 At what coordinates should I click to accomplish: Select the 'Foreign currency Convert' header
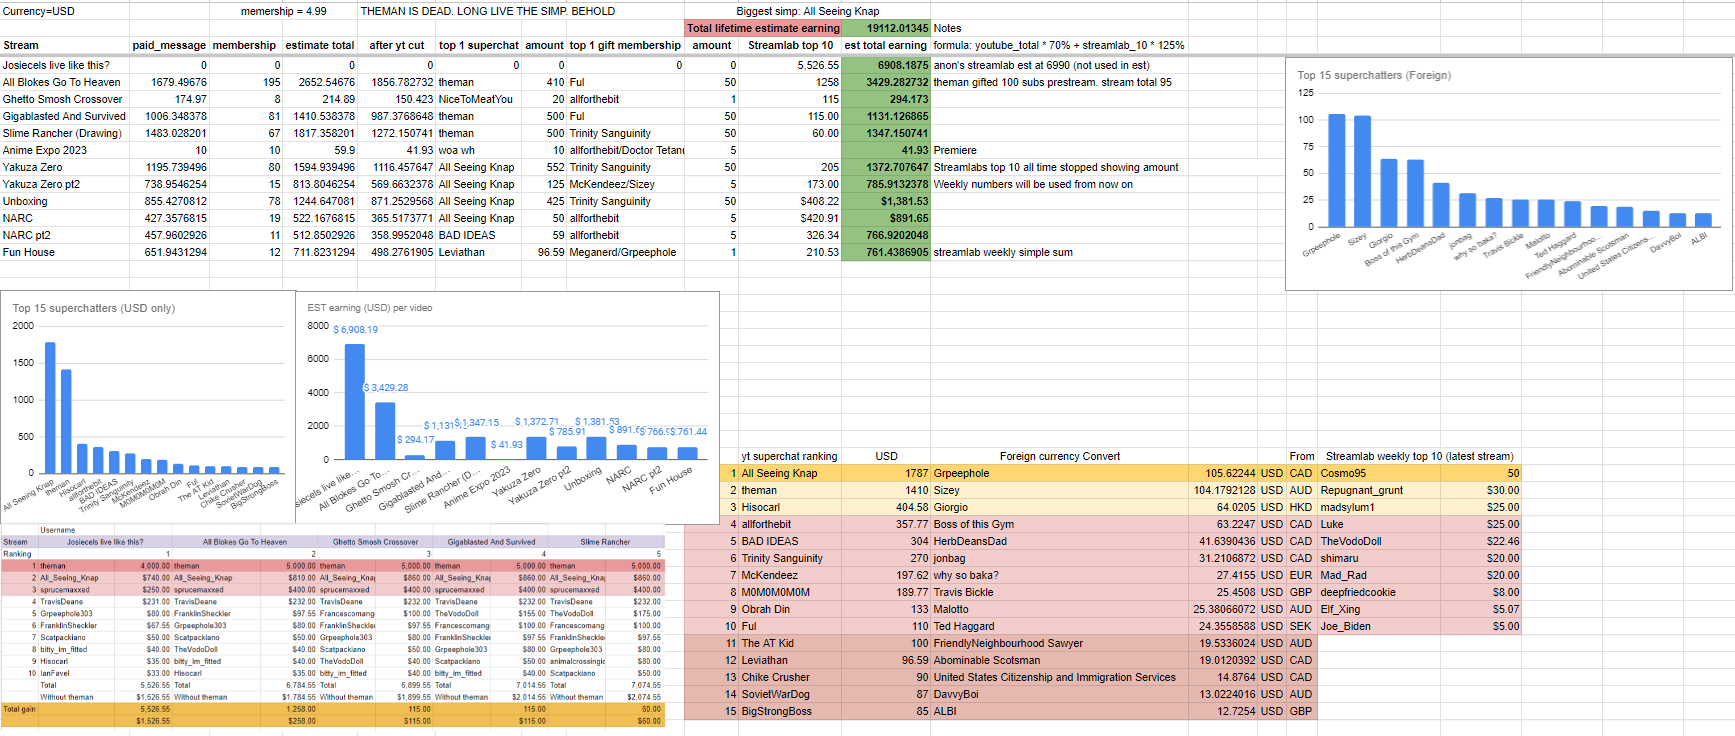coord(1060,456)
